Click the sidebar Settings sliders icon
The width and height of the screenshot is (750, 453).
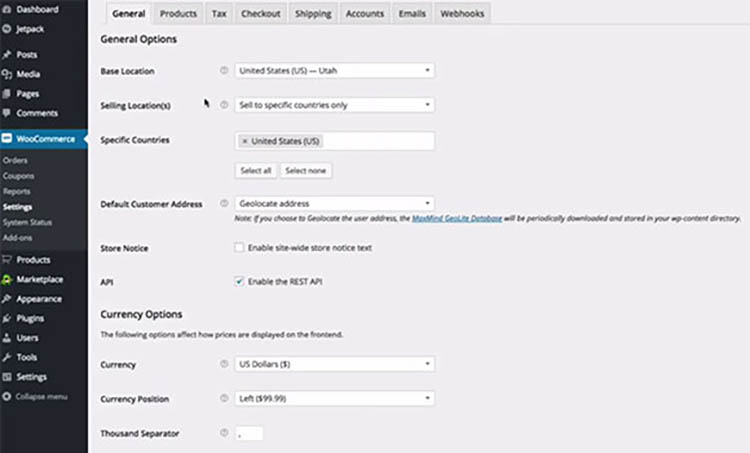pos(7,377)
